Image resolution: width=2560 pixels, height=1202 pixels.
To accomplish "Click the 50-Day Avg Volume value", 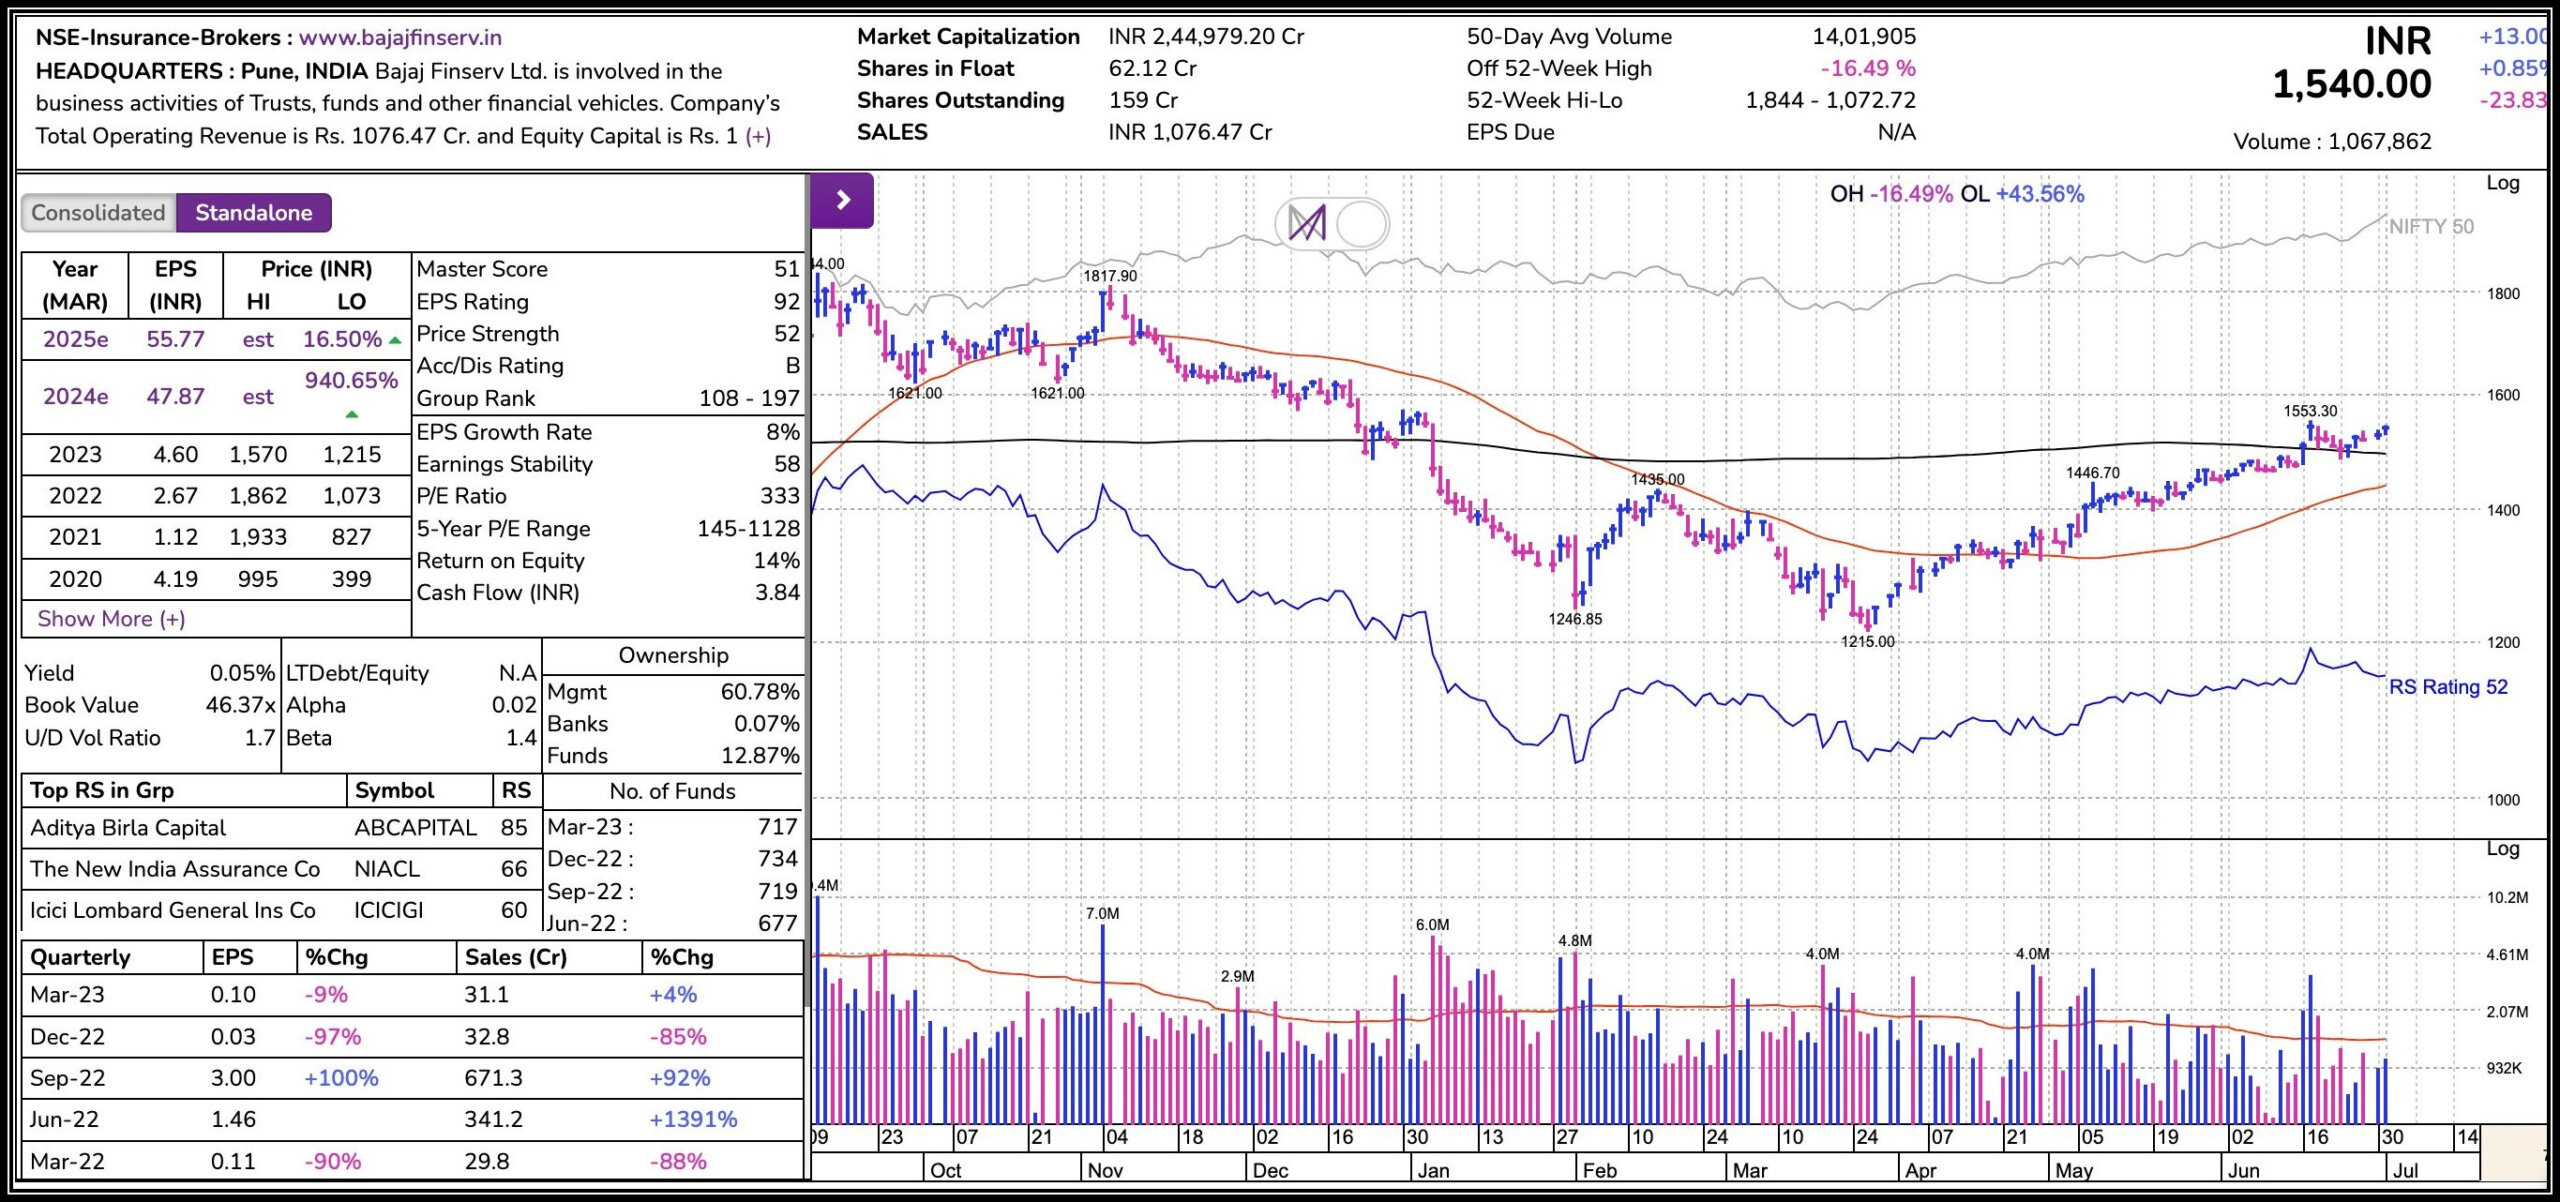I will [1864, 37].
